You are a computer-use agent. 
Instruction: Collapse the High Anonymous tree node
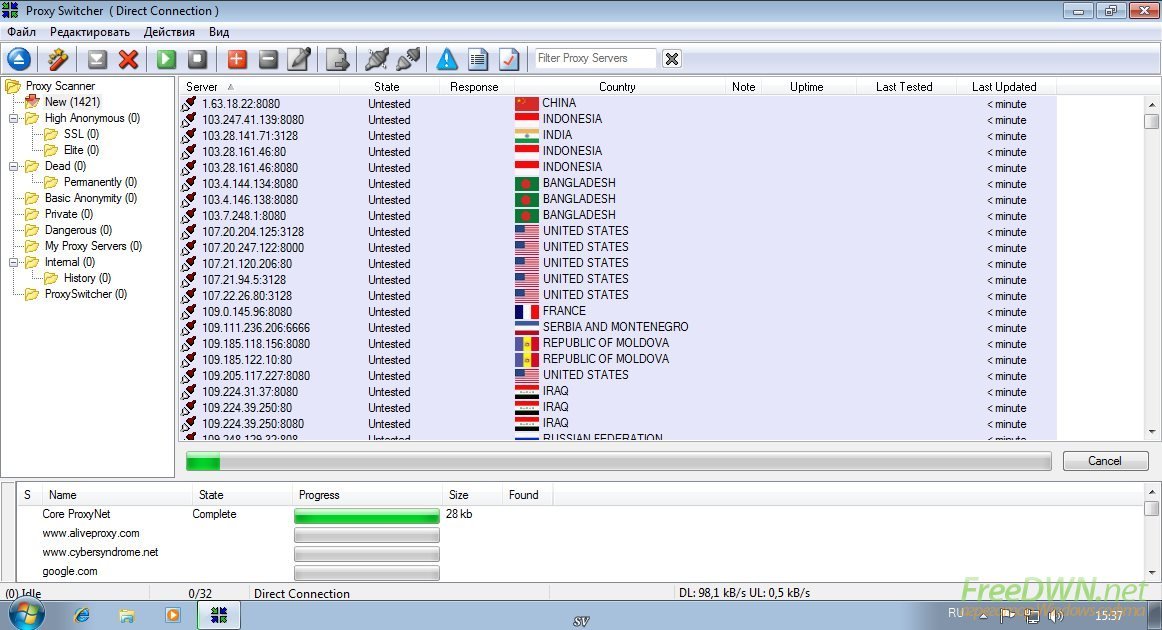(x=13, y=119)
